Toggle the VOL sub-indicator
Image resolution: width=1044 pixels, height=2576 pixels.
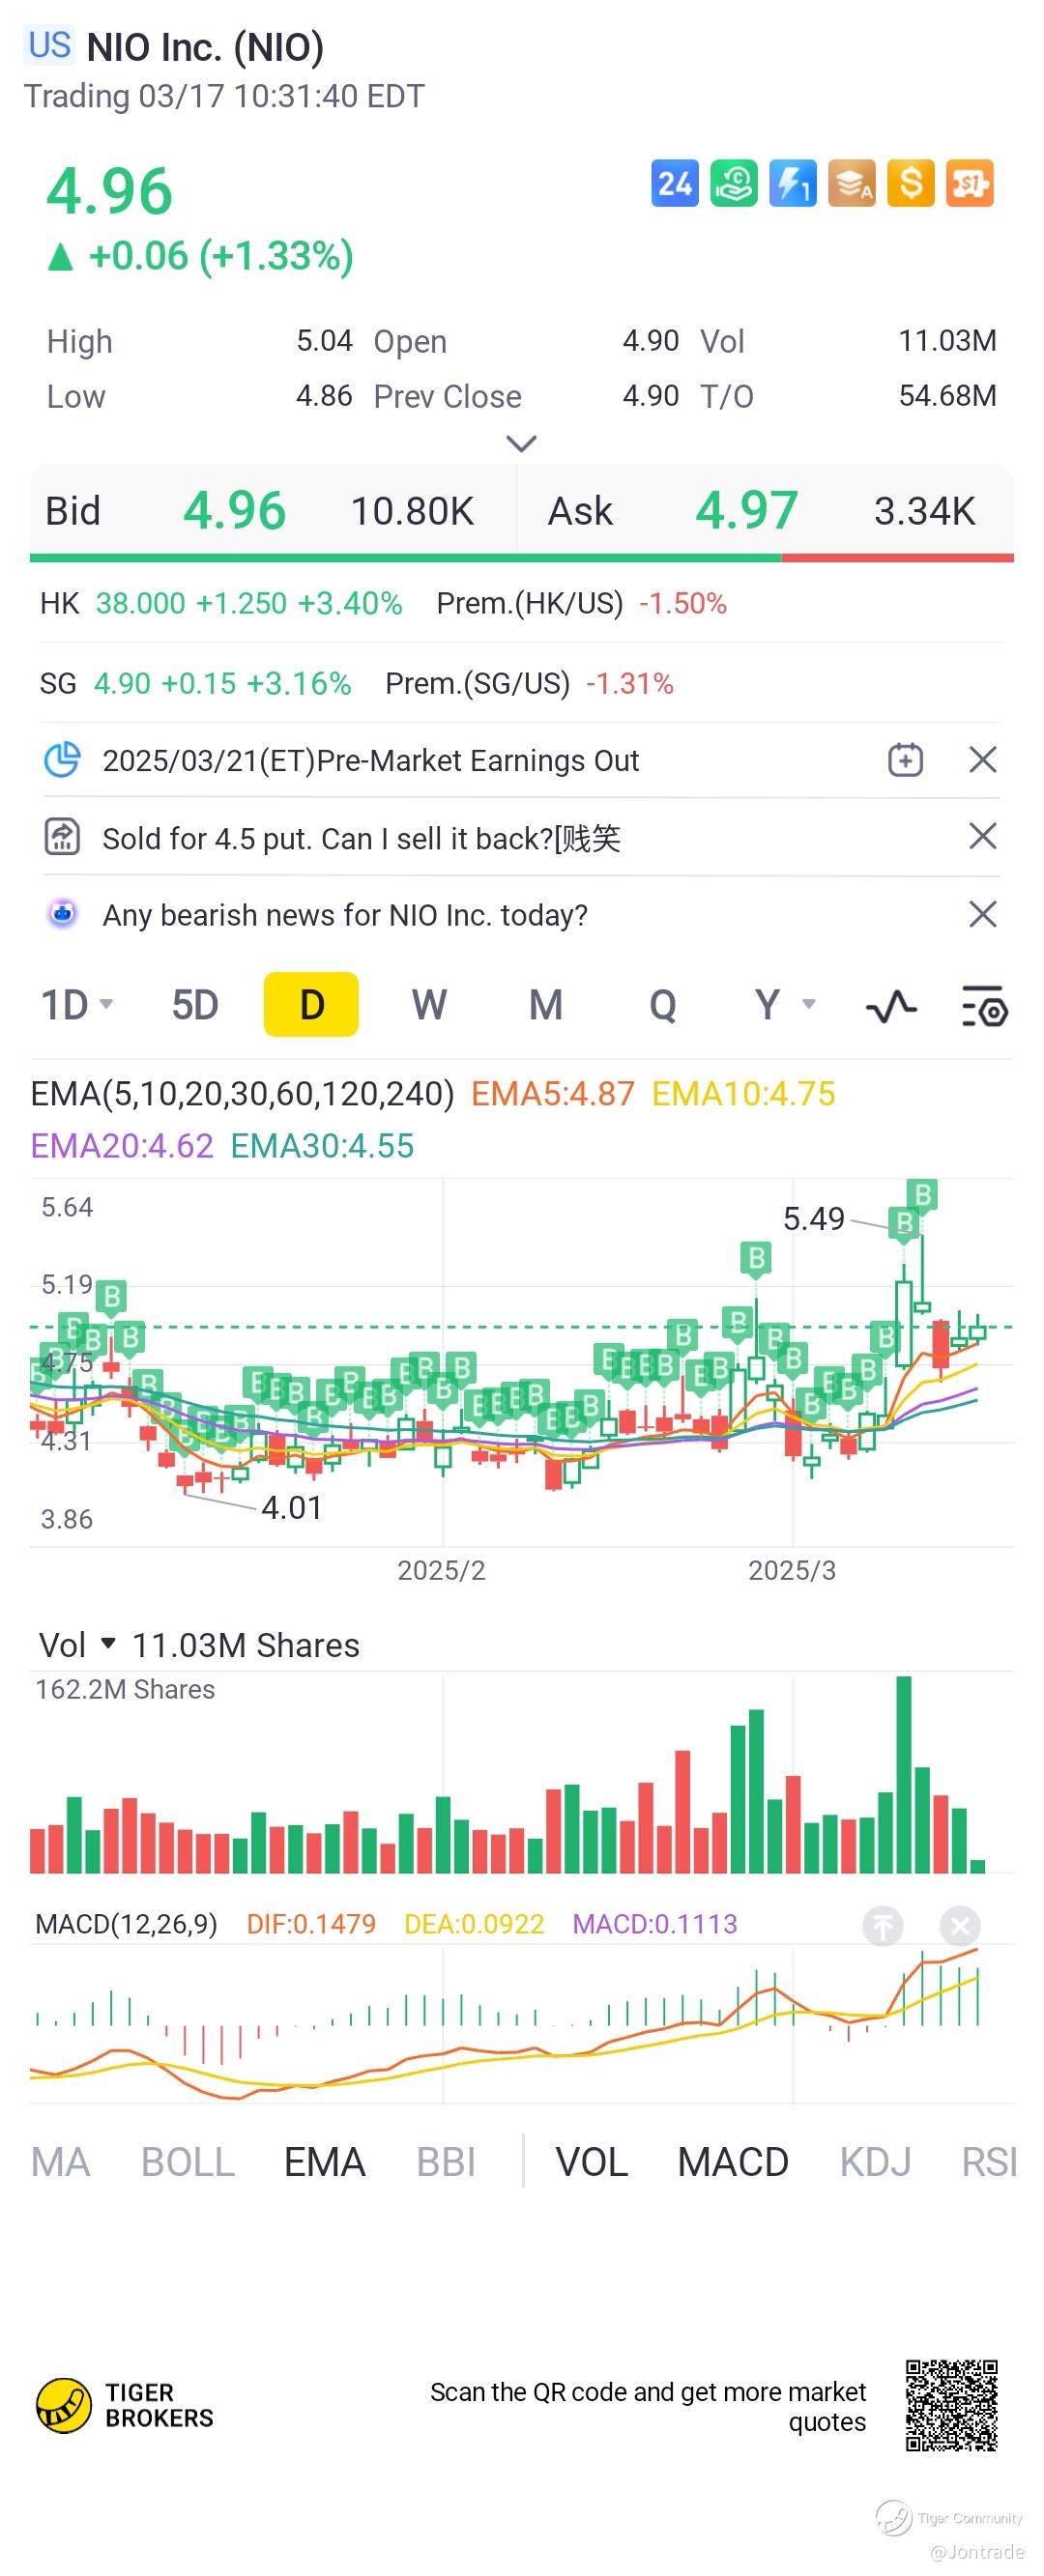(x=592, y=2162)
